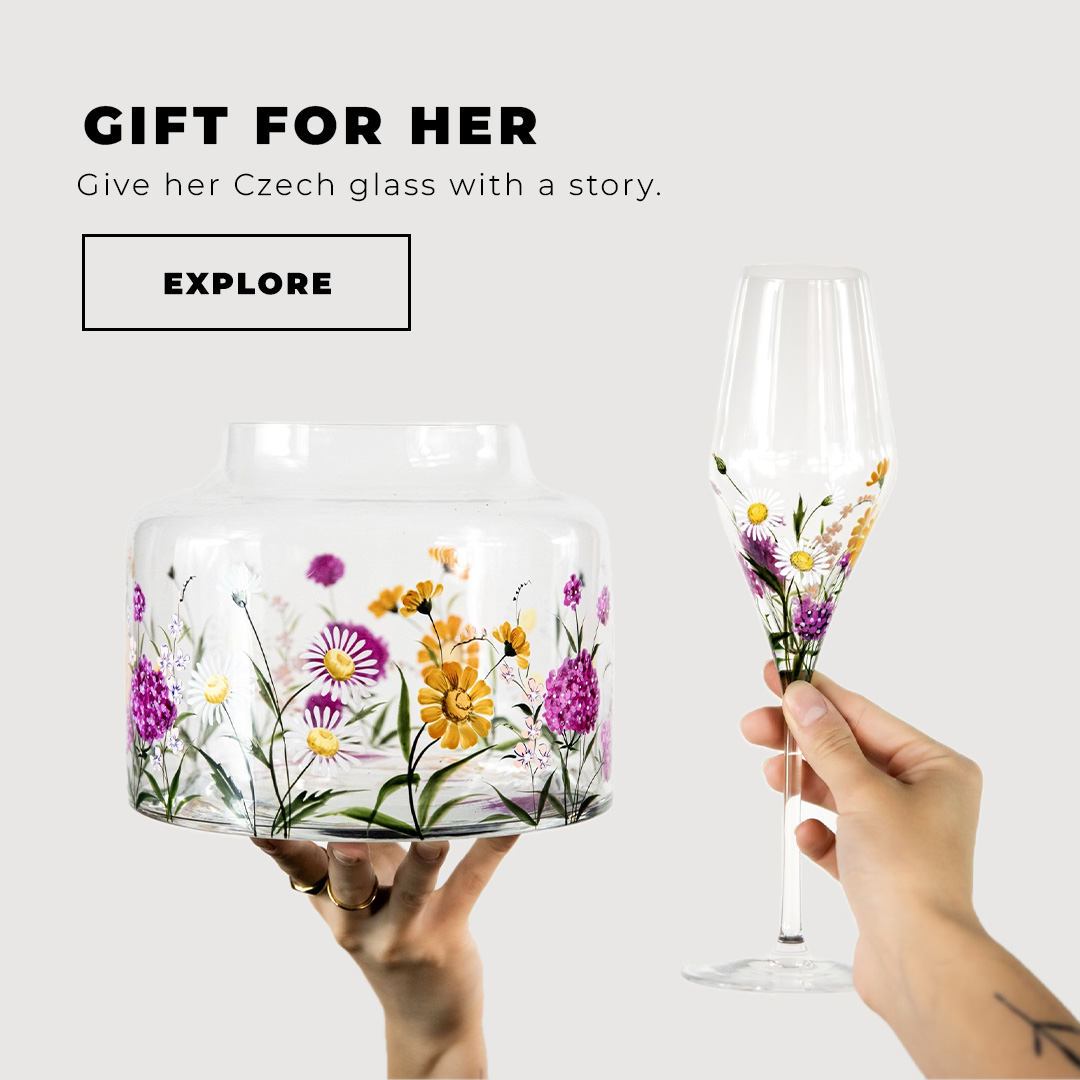Screen dimensions: 1080x1080
Task: Click the purple flower cluster on vase's left edge
Action: [x=151, y=699]
